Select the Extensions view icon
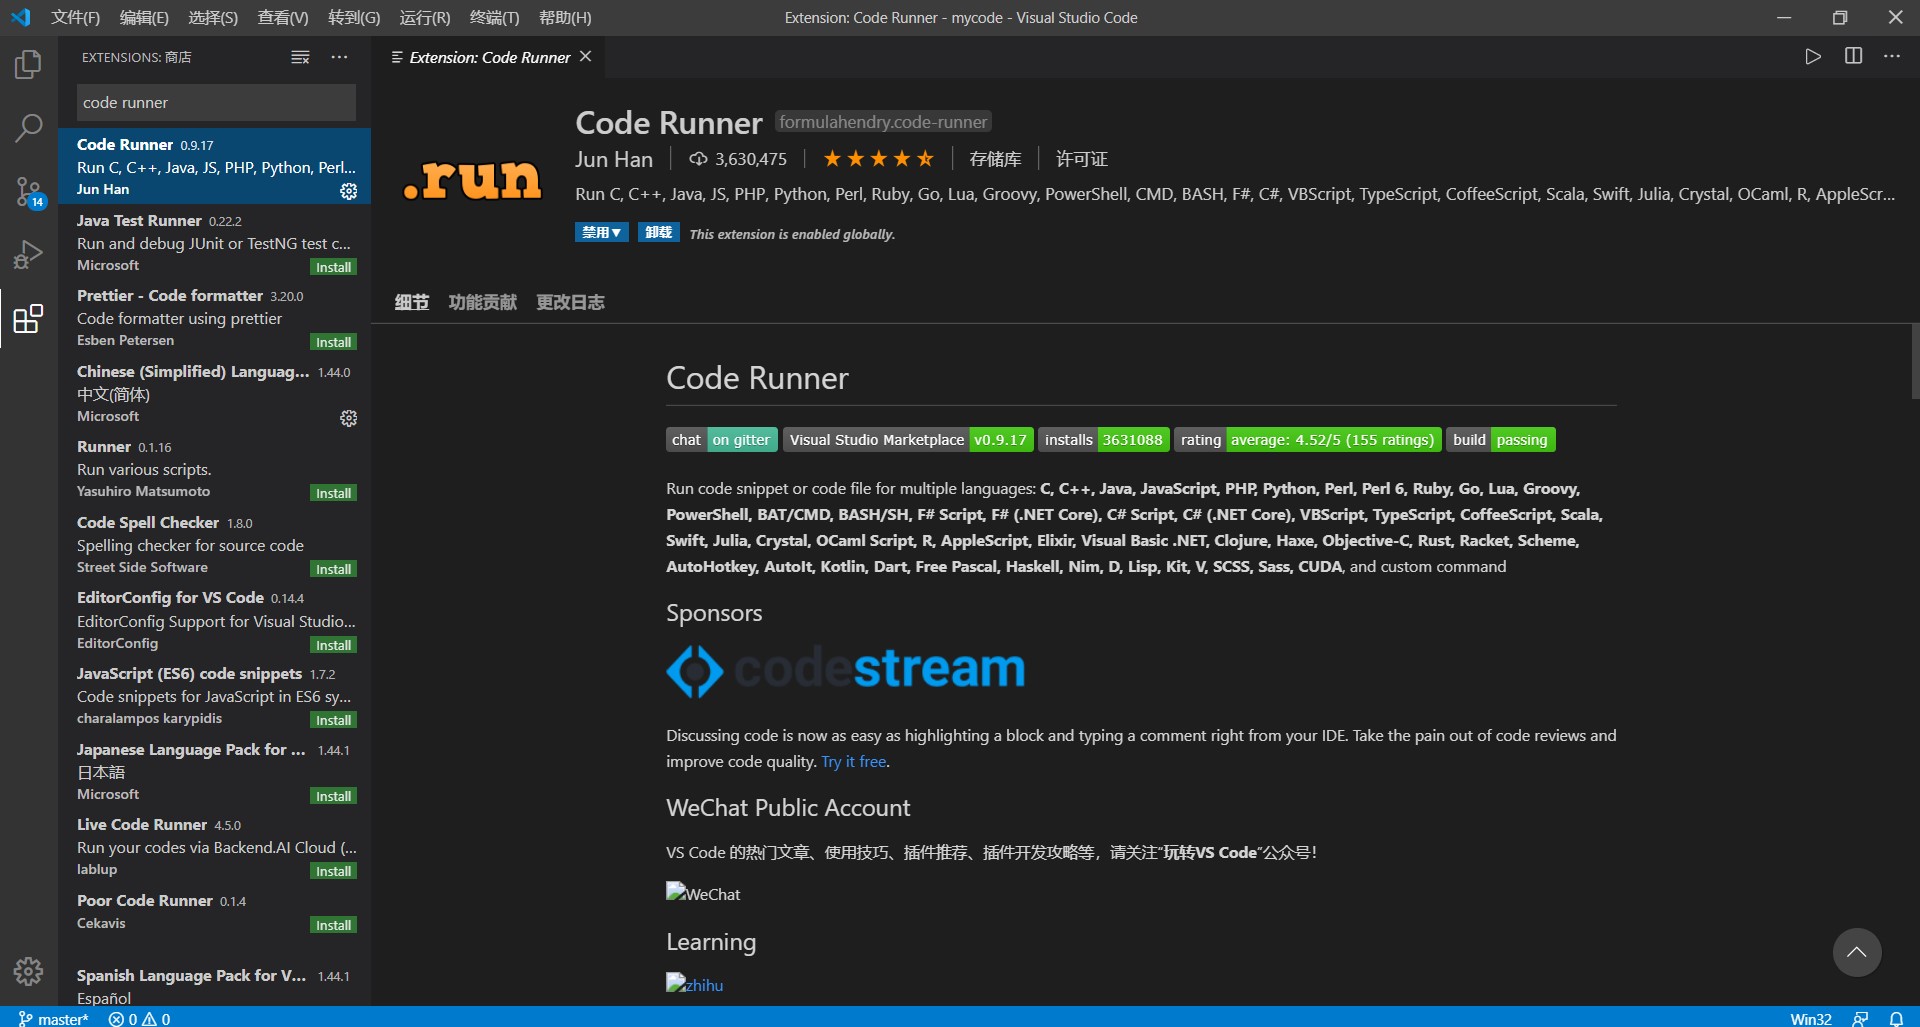Screen dimensions: 1920x1027 click(x=28, y=319)
